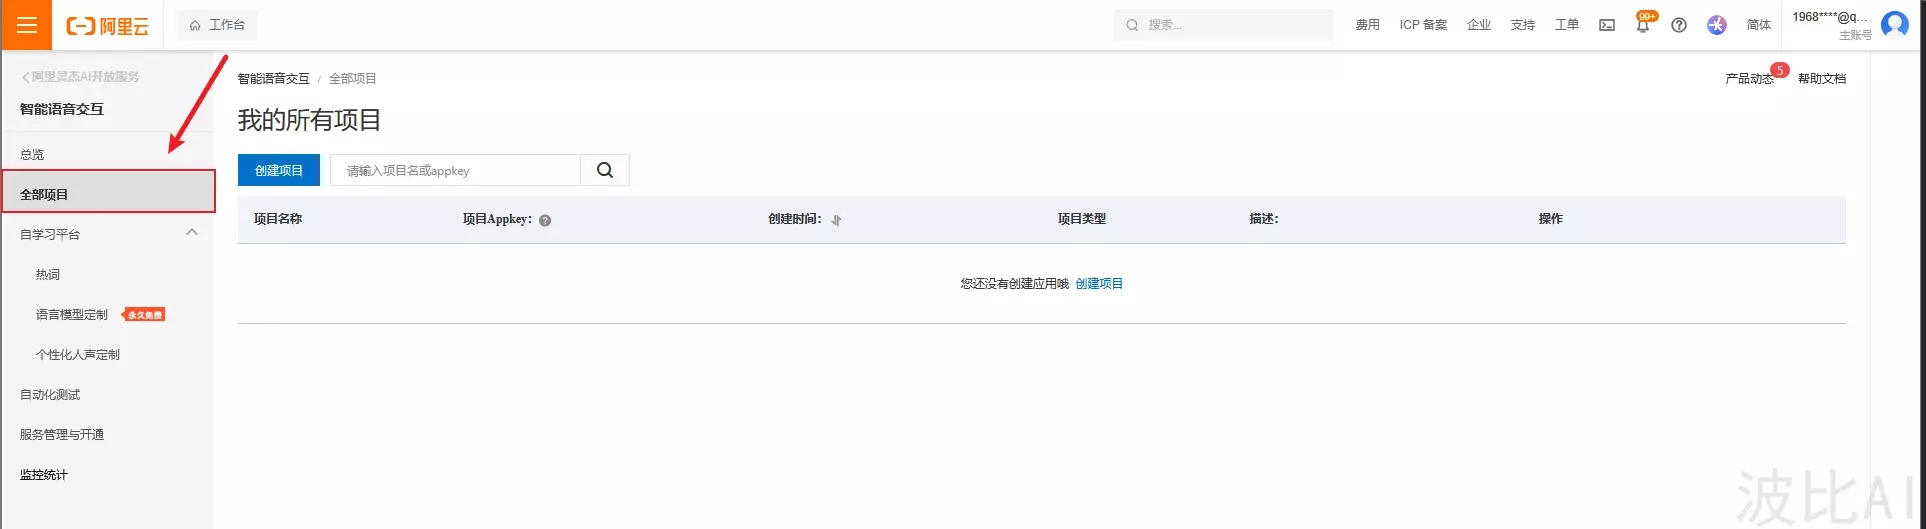
Task: Click the 描述 column header
Action: click(1264, 218)
